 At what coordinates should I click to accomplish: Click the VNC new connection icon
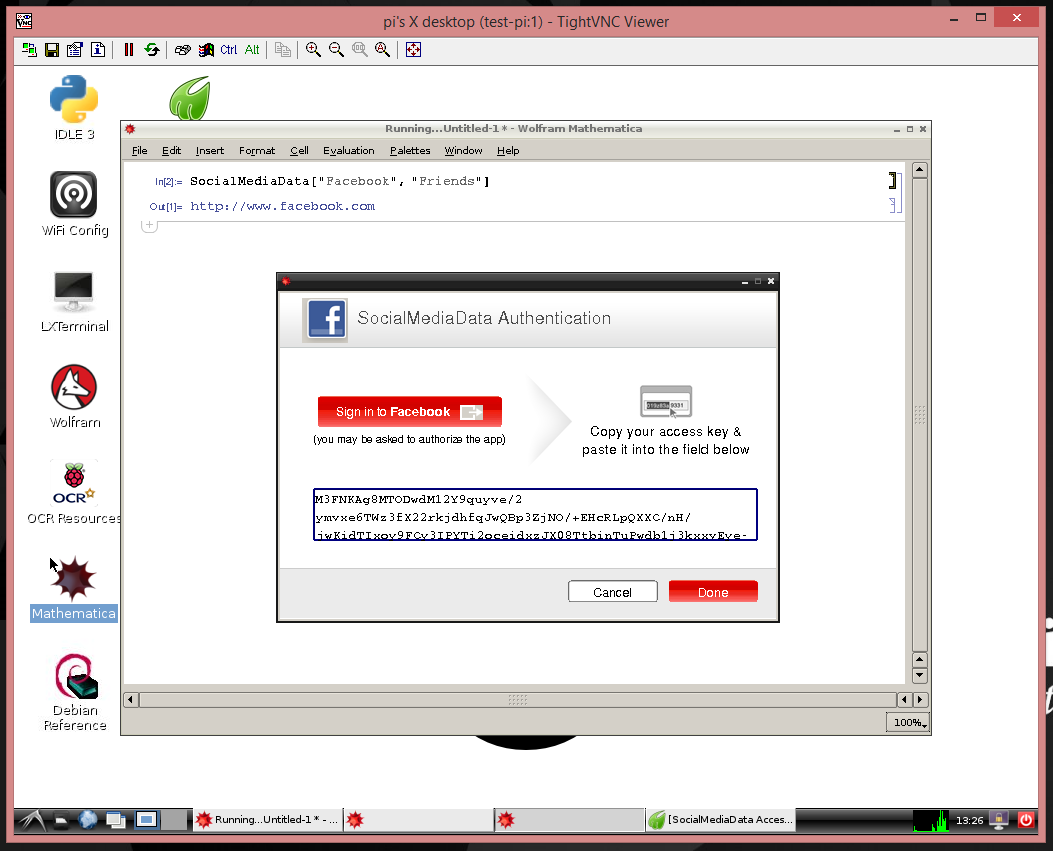click(x=30, y=50)
